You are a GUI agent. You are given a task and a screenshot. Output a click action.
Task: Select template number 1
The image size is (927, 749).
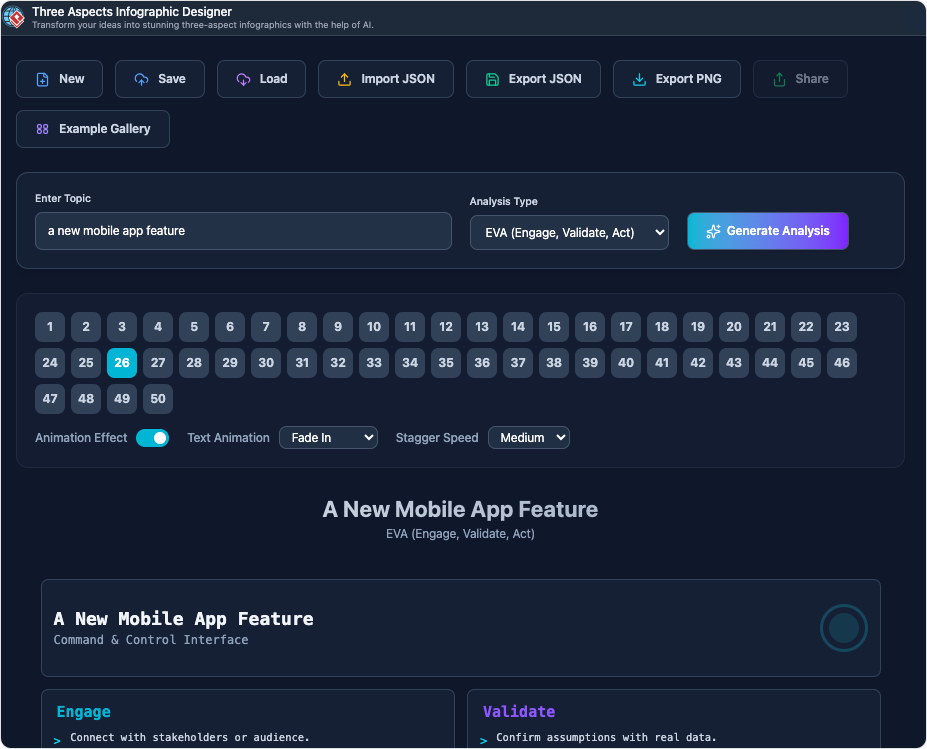click(x=50, y=327)
